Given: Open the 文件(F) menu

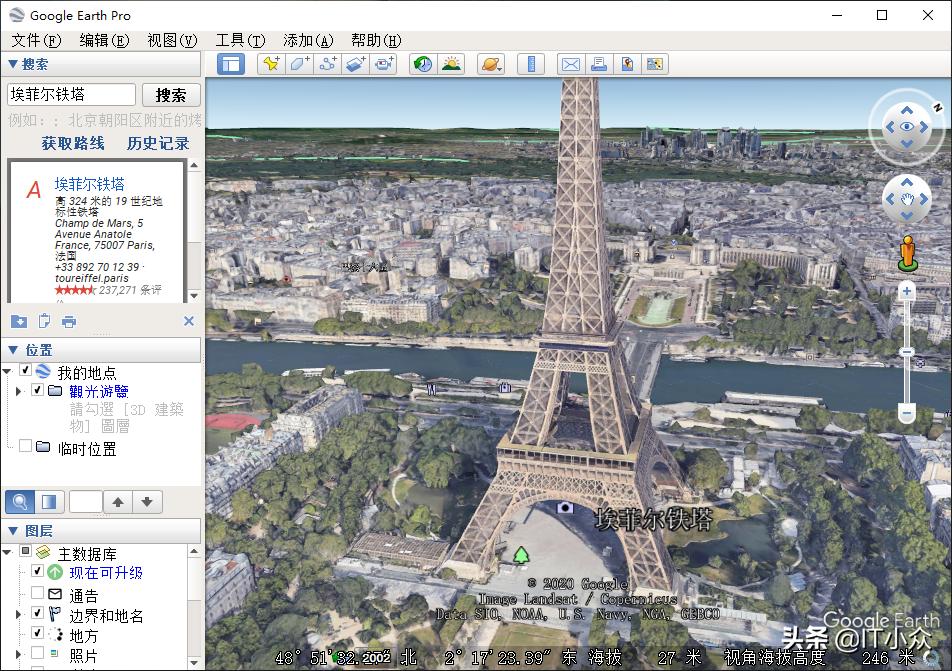Looking at the screenshot, I should click(x=36, y=41).
